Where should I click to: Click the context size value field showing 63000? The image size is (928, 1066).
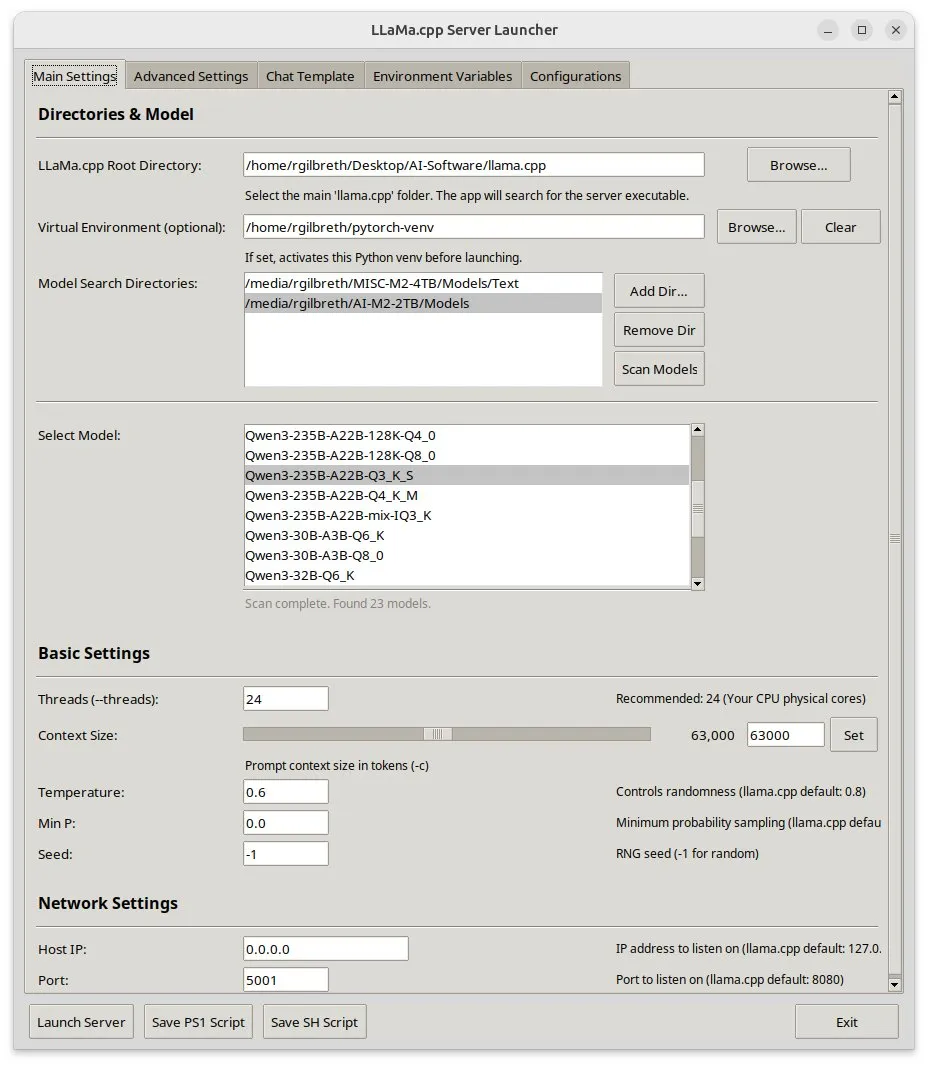click(785, 735)
